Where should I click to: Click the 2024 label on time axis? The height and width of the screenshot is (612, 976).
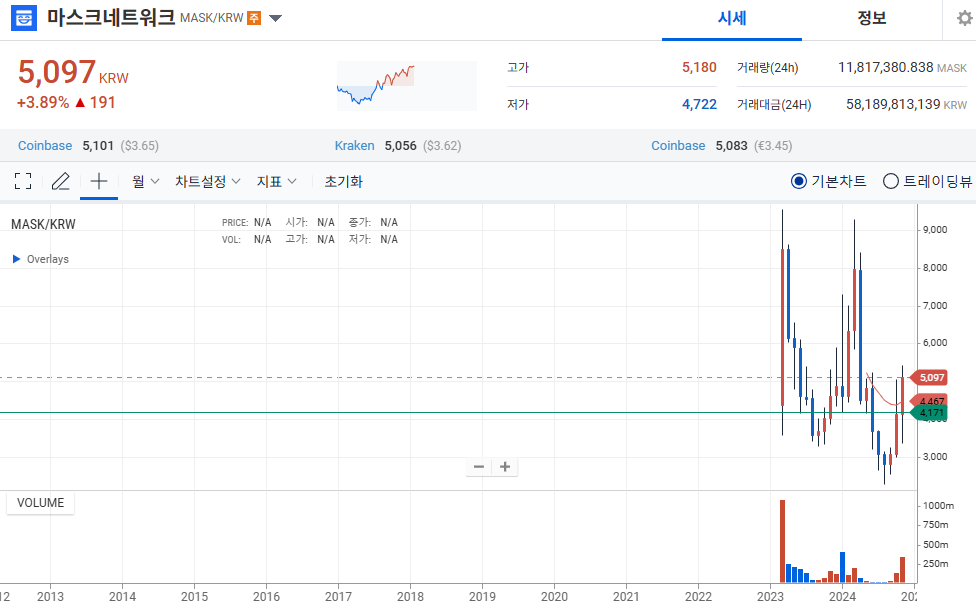tap(842, 596)
